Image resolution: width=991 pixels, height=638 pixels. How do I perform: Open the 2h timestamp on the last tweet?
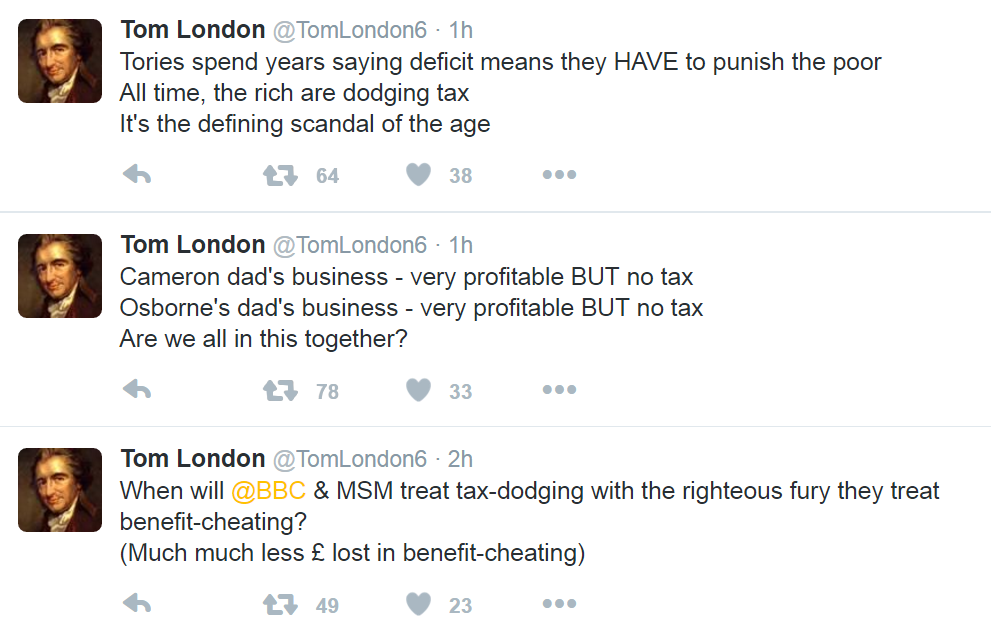coord(460,459)
